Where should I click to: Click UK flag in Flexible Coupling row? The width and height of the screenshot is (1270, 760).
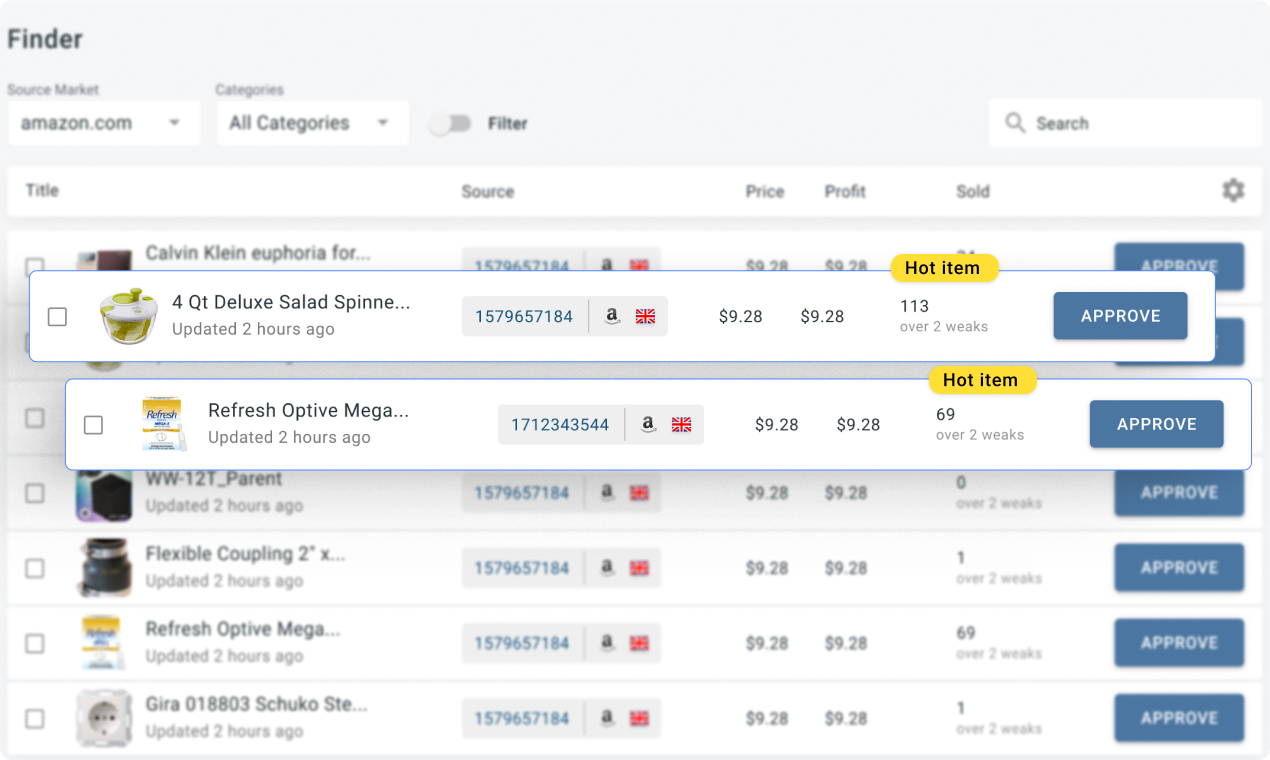(x=639, y=567)
